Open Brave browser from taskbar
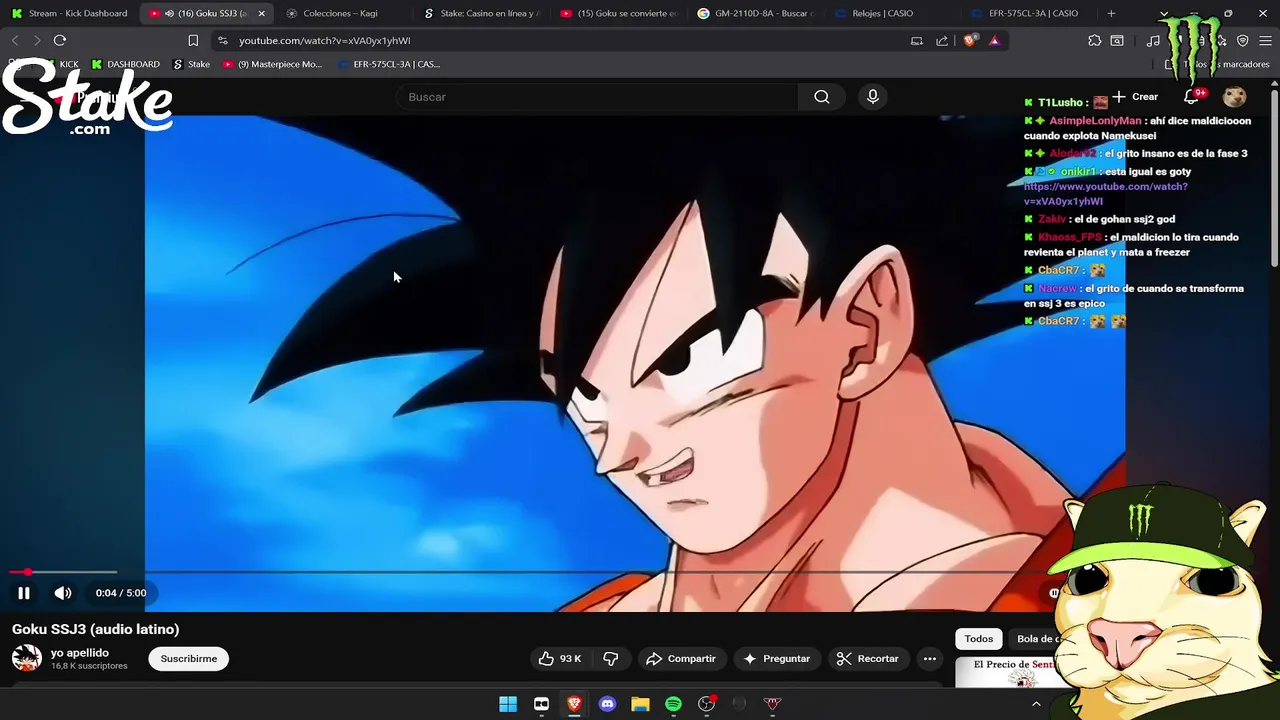1280x720 pixels. (x=574, y=704)
